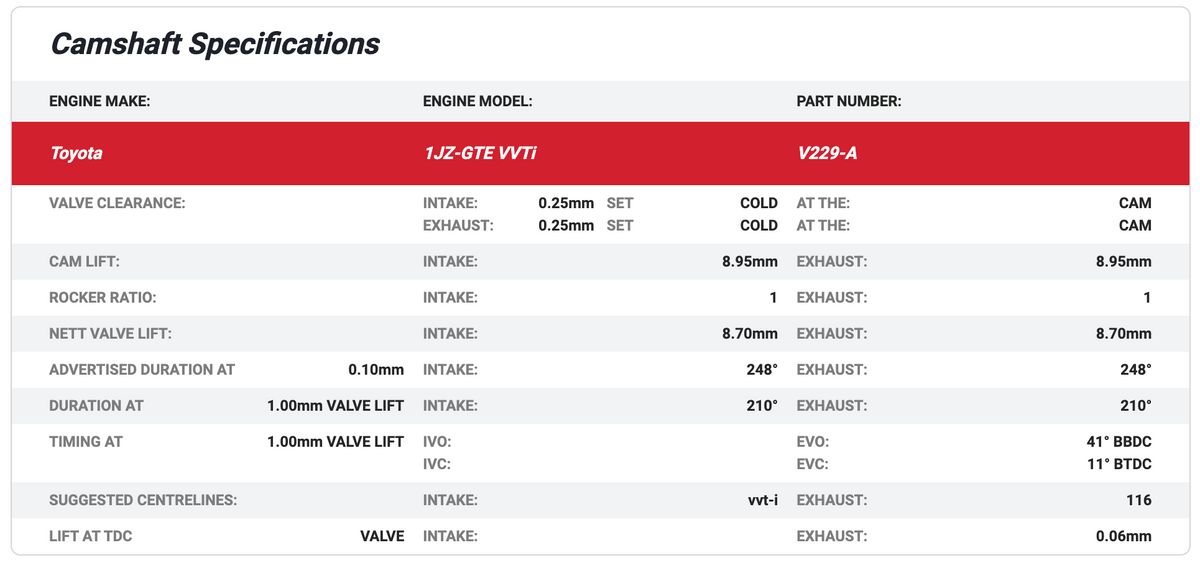The height and width of the screenshot is (563, 1200).
Task: Click the IVO label in timing row
Action: (437, 441)
